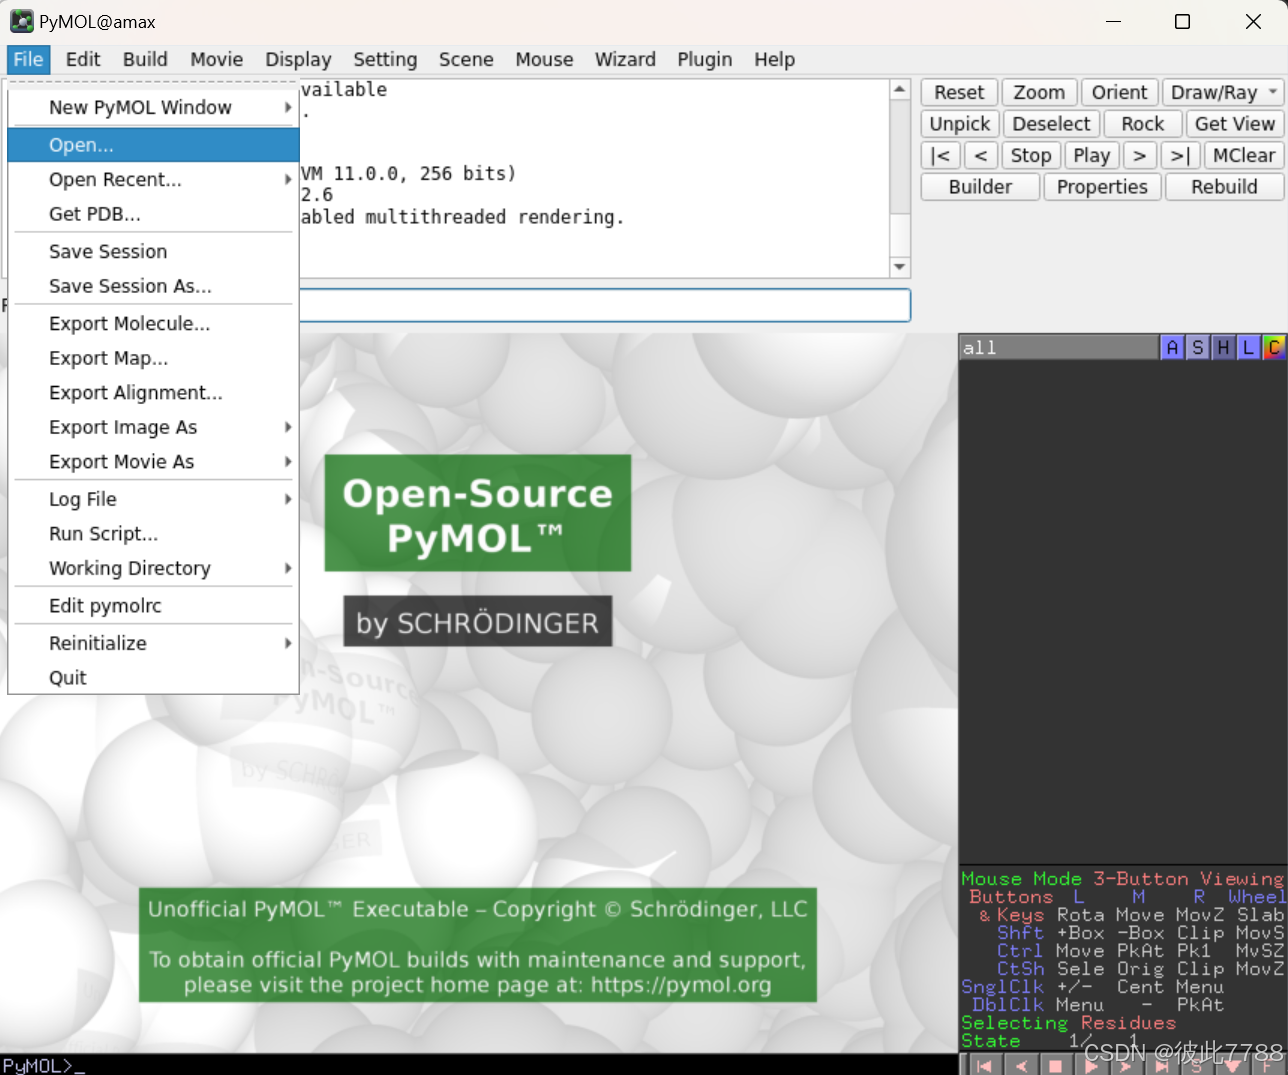Click the PyMOL app icon in title bar
The width and height of the screenshot is (1288, 1075).
tap(21, 21)
